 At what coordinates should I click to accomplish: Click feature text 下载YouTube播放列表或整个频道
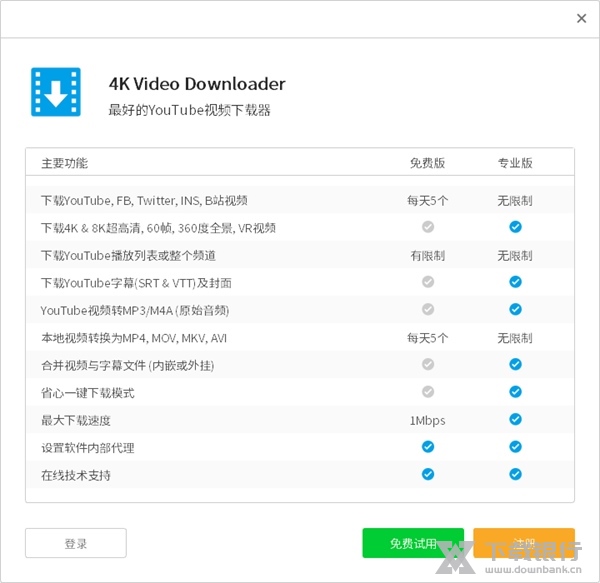(128, 256)
